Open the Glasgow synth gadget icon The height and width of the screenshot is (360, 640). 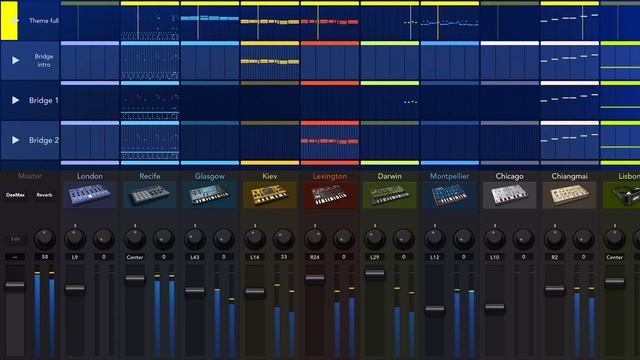click(x=209, y=194)
